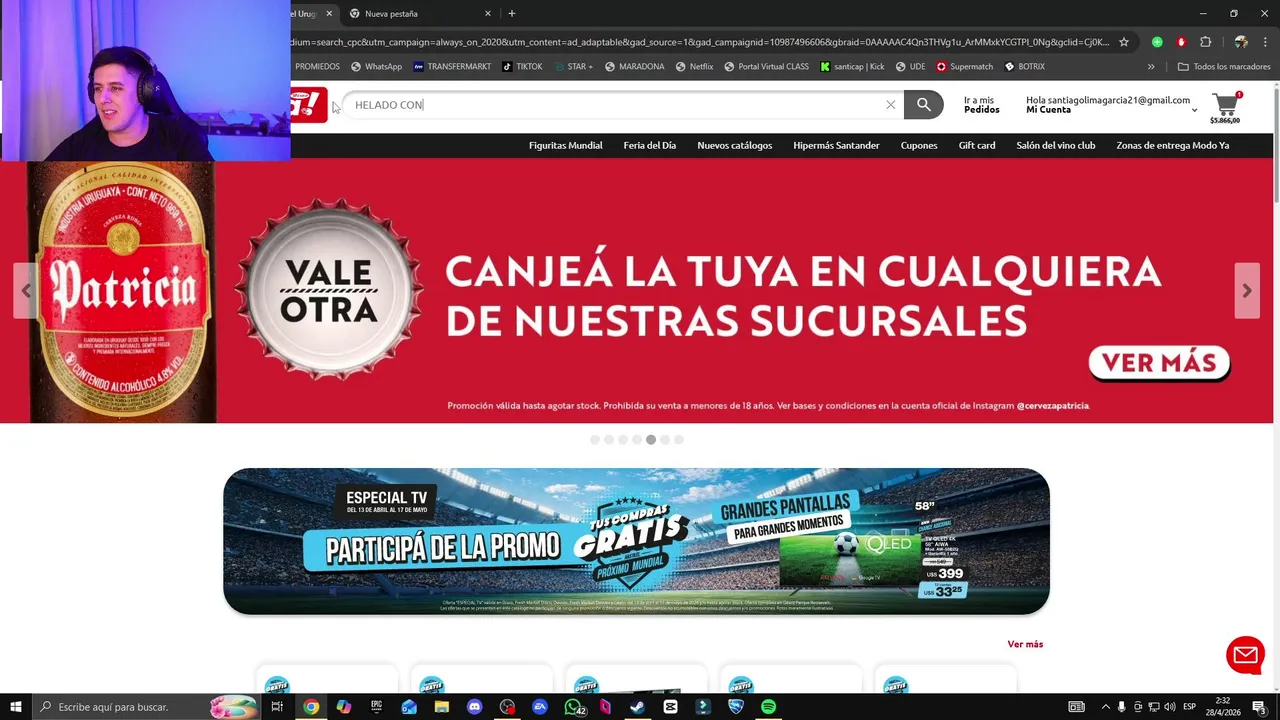Open the Especial TV promo banner
The width and height of the screenshot is (1280, 720).
point(636,541)
